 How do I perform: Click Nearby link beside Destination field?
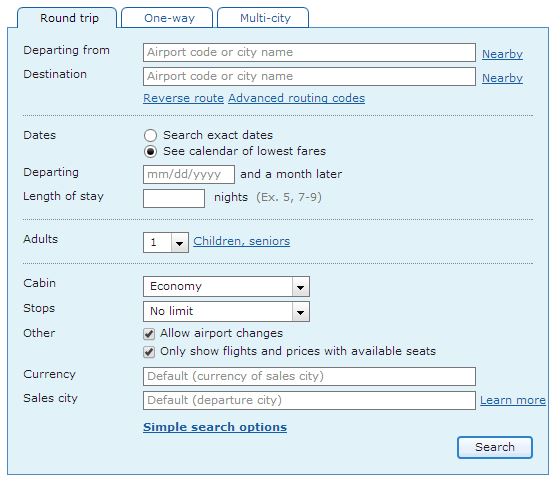(502, 78)
